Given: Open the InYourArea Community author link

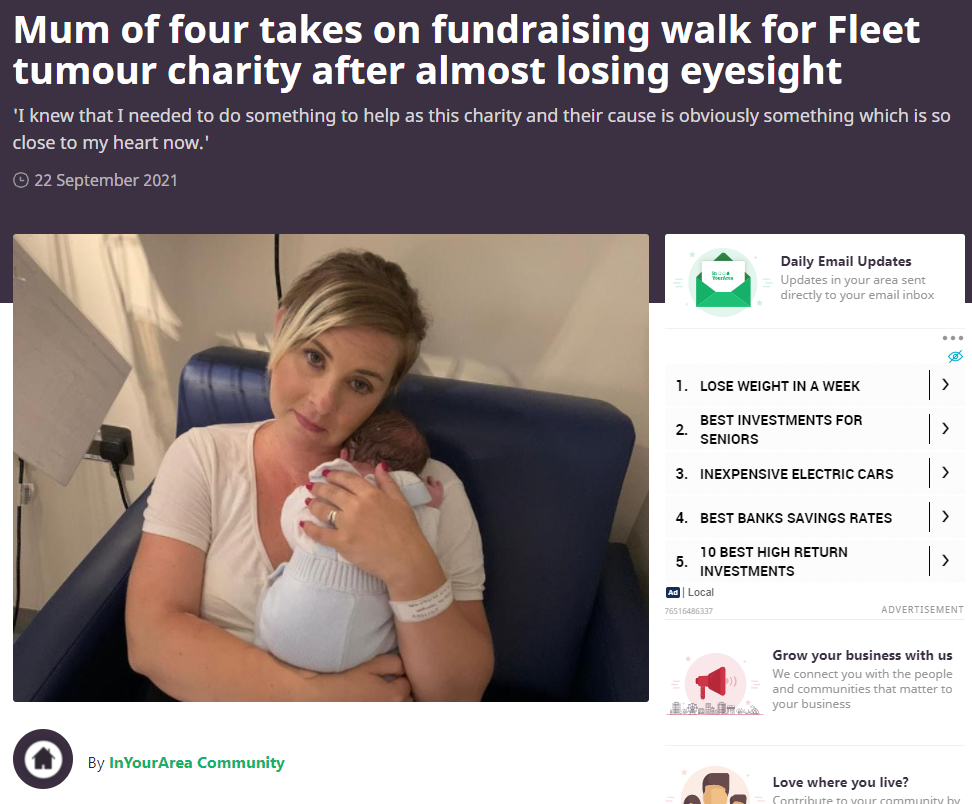Looking at the screenshot, I should [x=197, y=762].
